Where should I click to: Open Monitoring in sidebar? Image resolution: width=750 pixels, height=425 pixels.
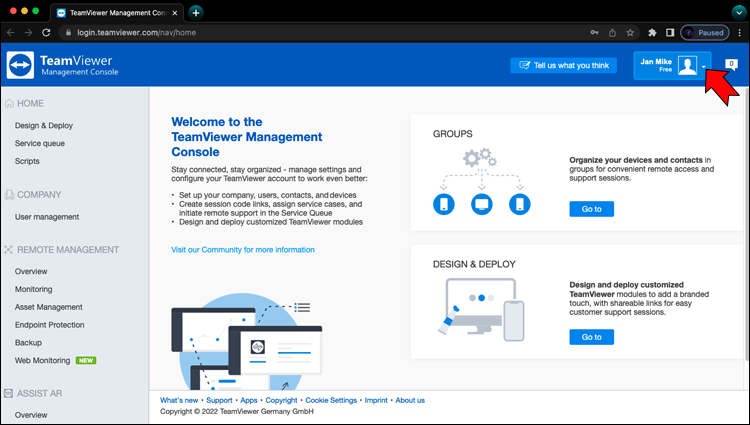(x=33, y=289)
